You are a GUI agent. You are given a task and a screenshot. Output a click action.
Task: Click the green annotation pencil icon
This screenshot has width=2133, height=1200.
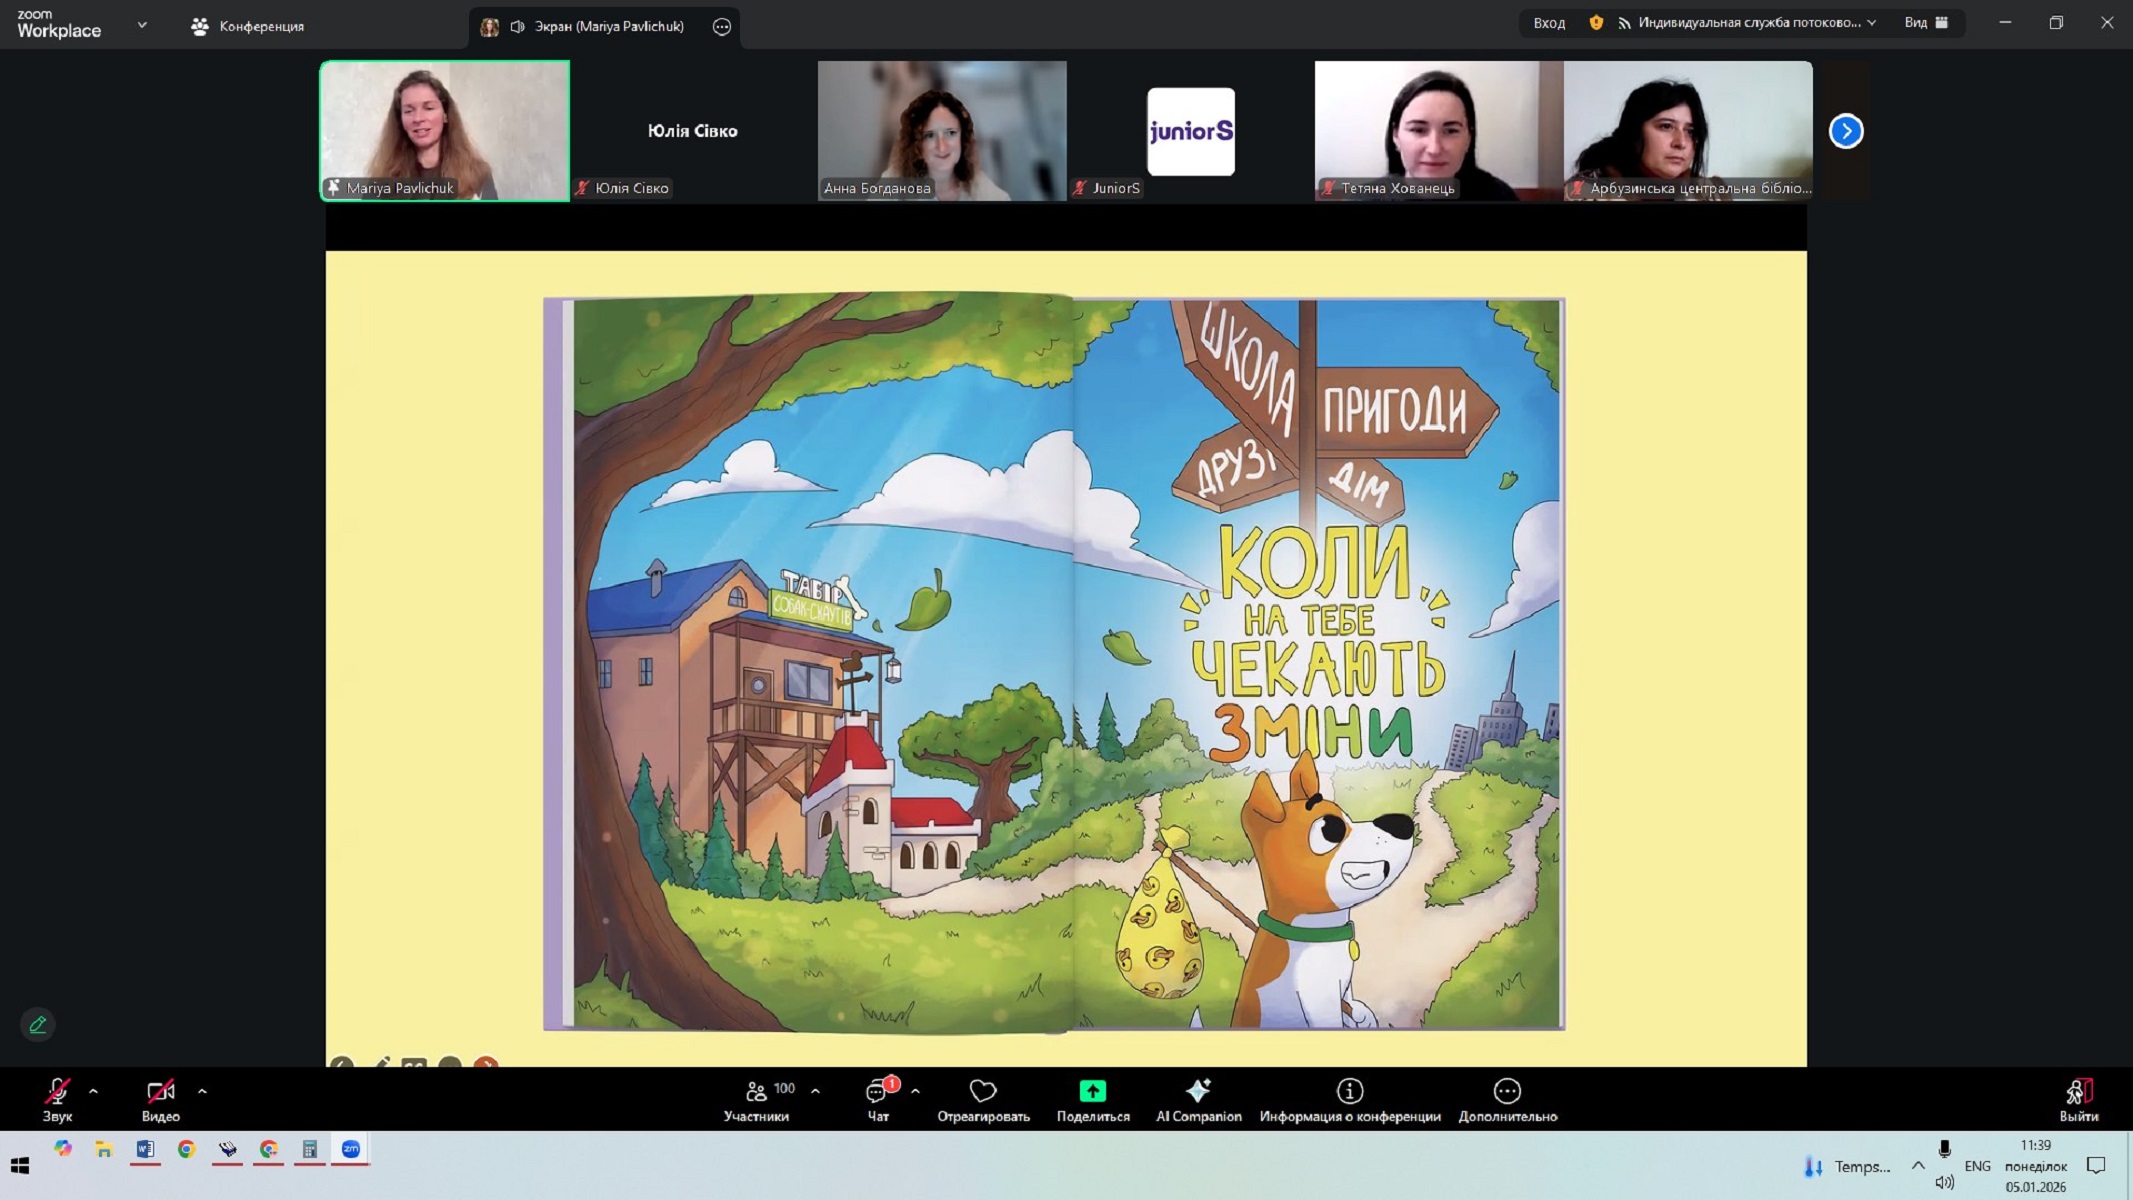38,1024
